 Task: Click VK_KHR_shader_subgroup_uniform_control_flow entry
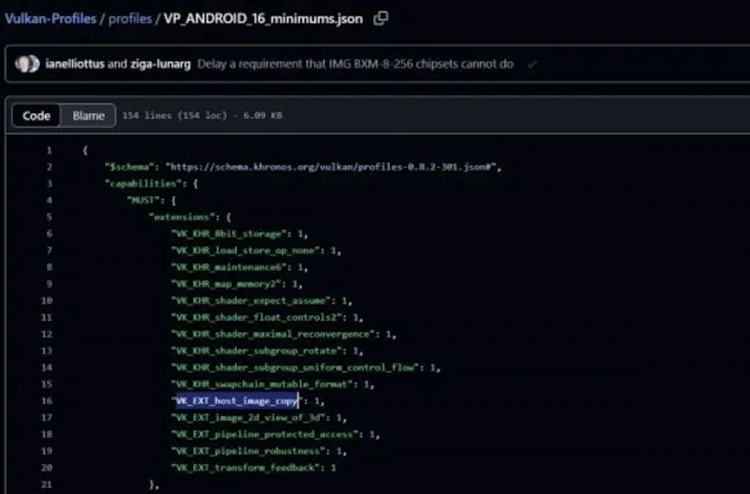297,368
